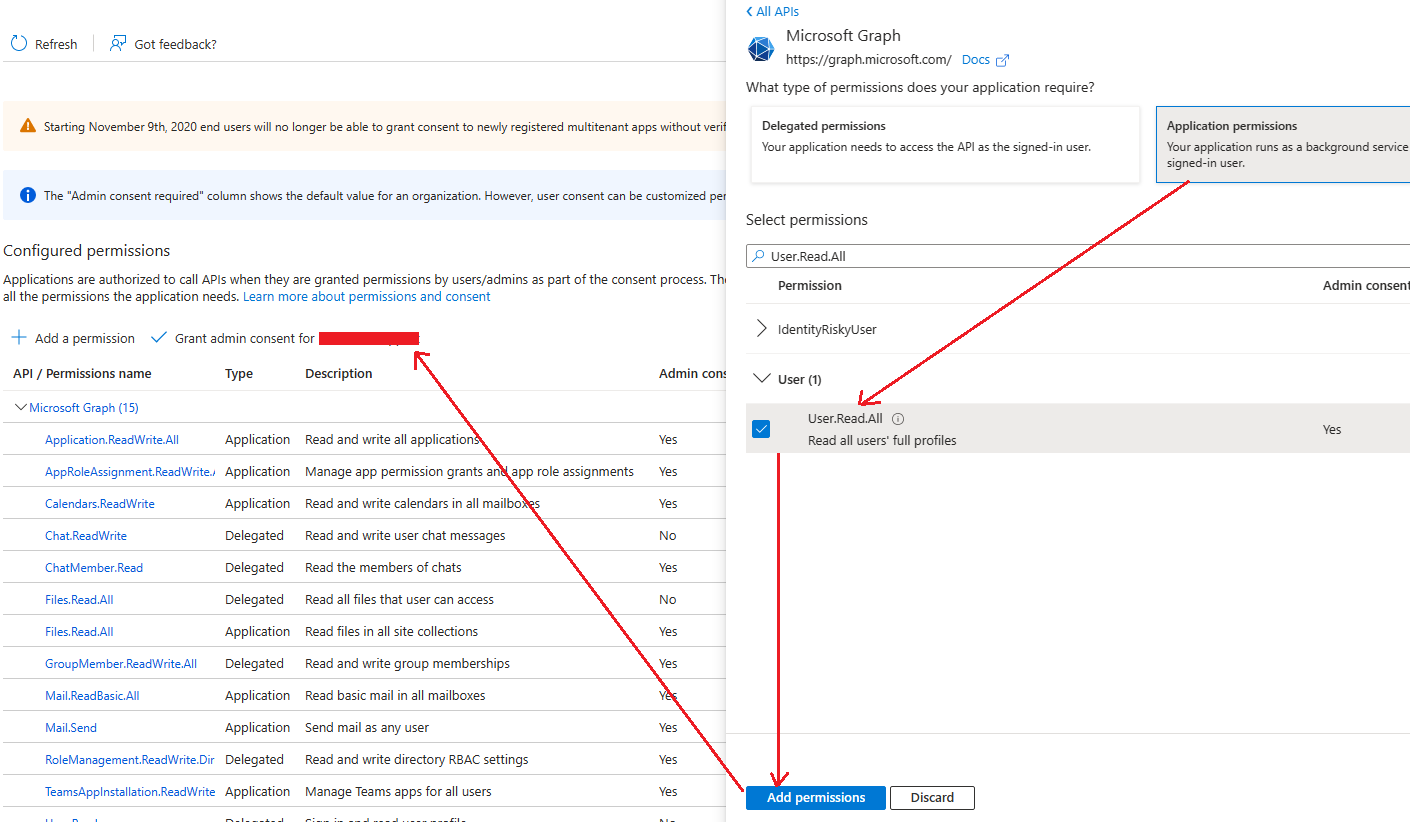Click the Yes value in the User.Read.All row
Viewport: 1410px width, 822px height.
coord(1332,429)
